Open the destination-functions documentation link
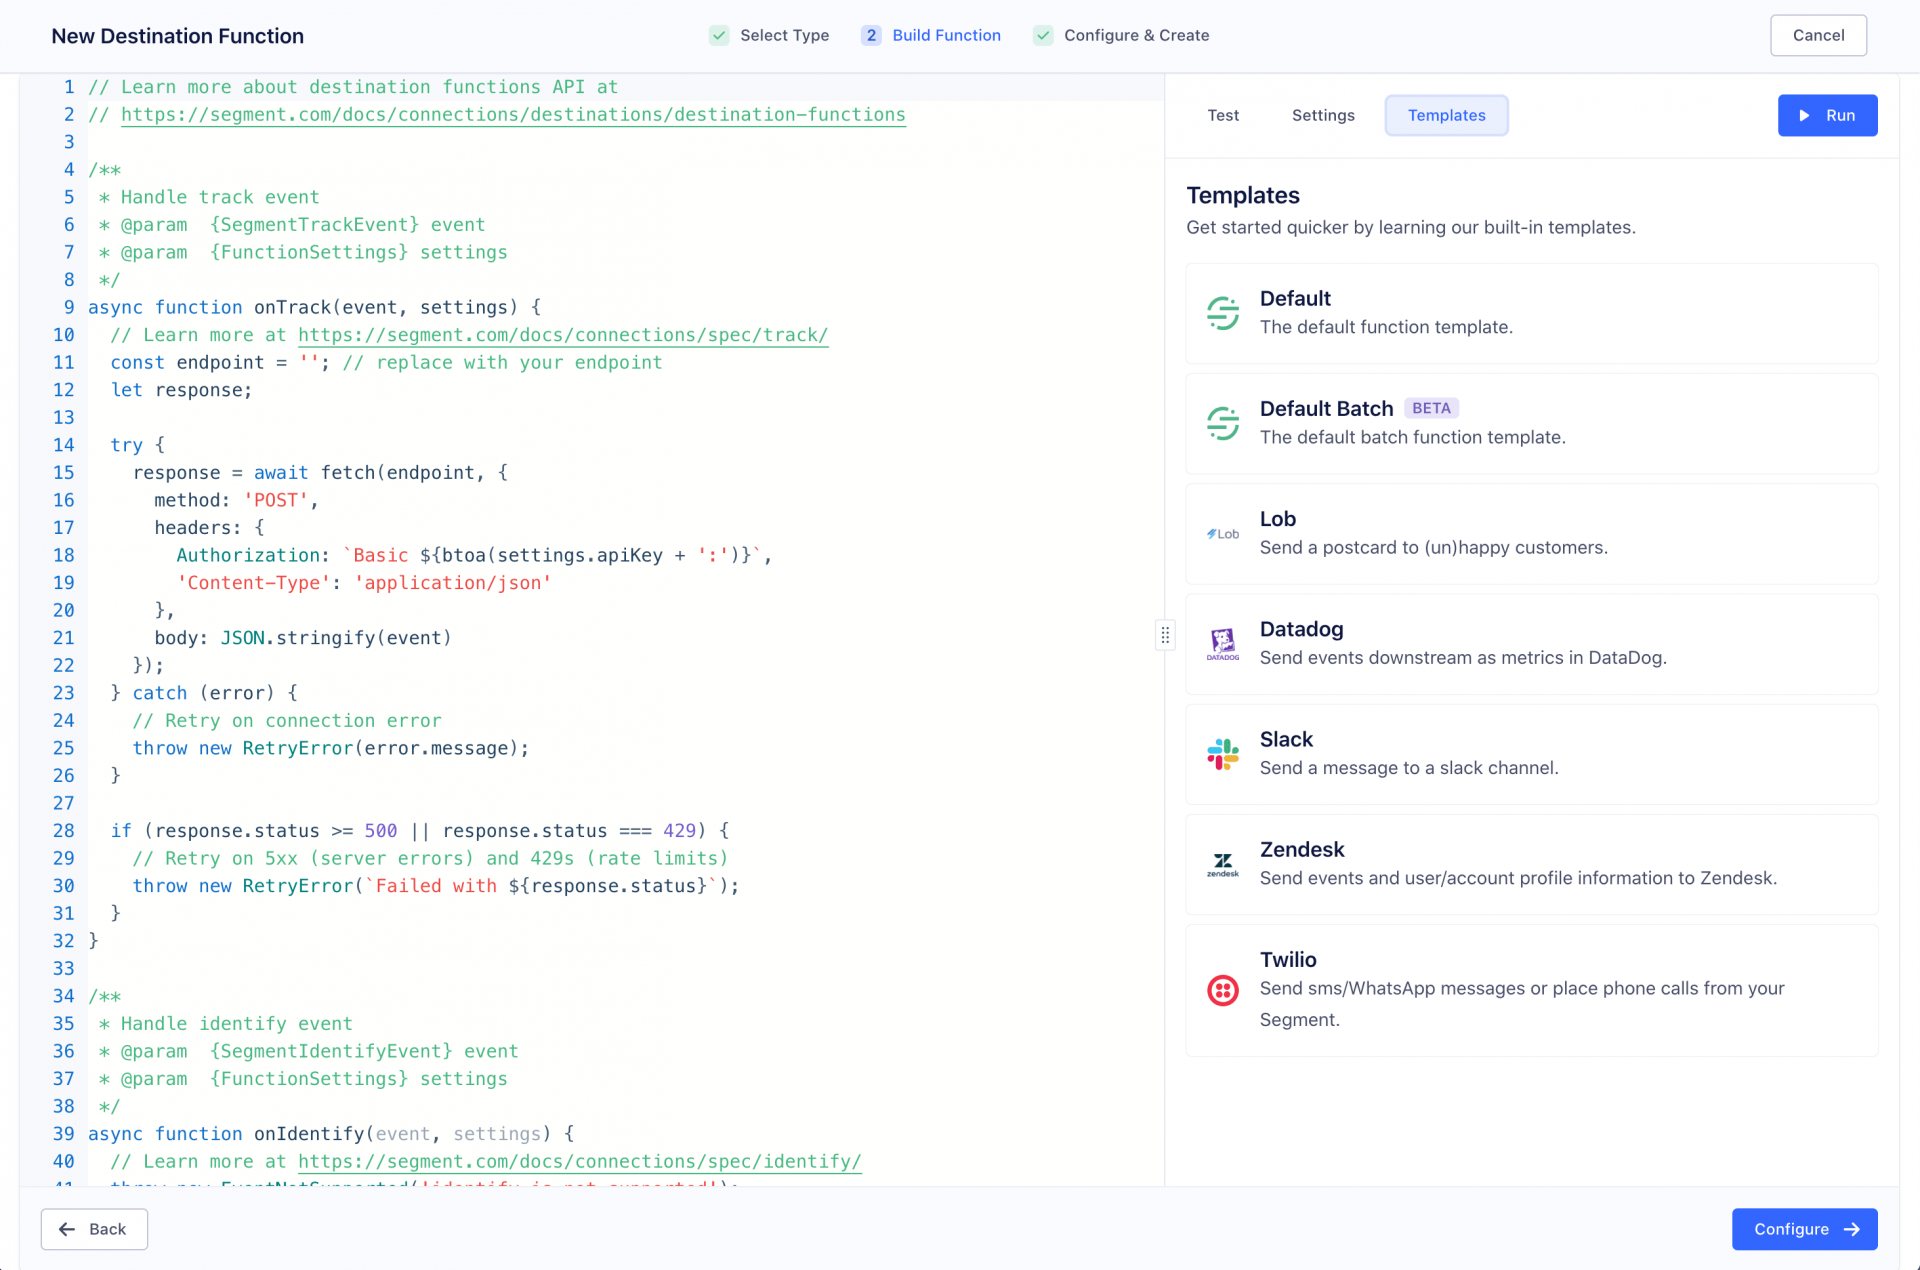 click(x=513, y=114)
